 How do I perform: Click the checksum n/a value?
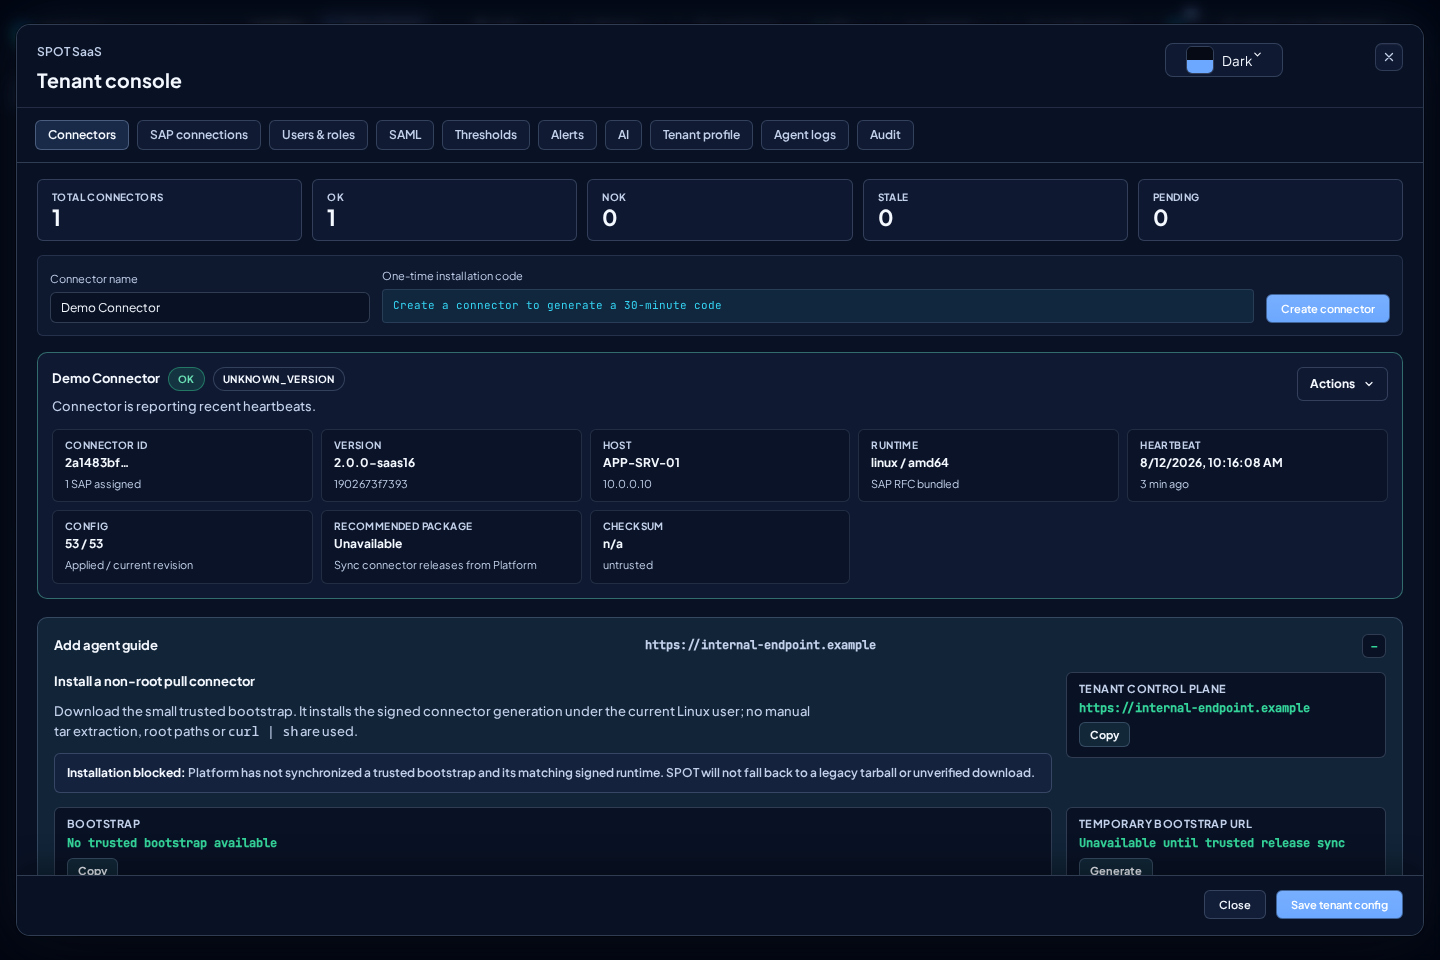pyautogui.click(x=613, y=544)
